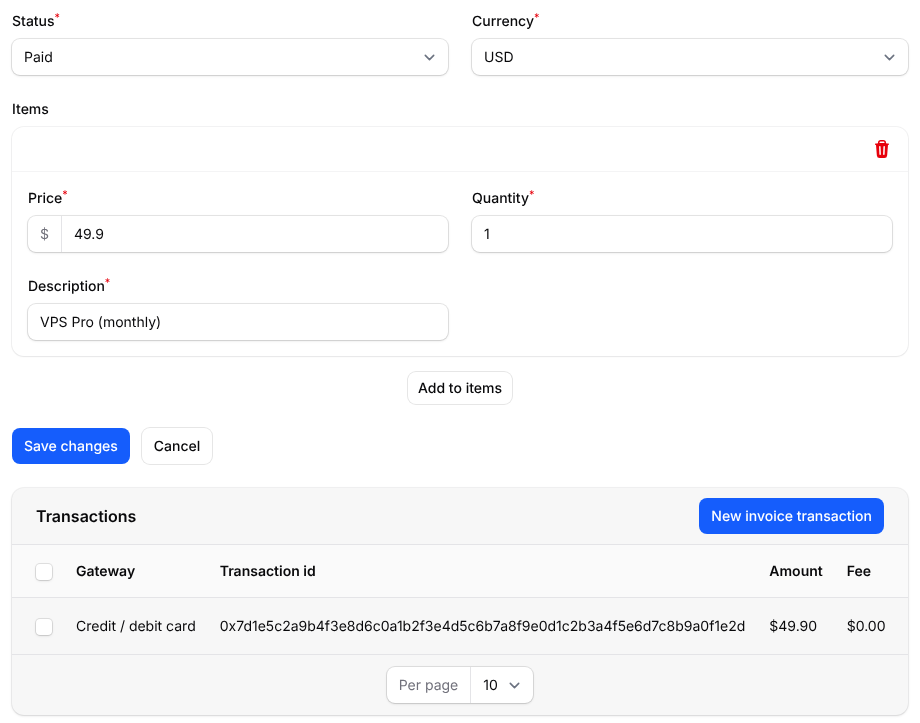Click the Add to items button
Screen dimensions: 920x723
click(460, 388)
